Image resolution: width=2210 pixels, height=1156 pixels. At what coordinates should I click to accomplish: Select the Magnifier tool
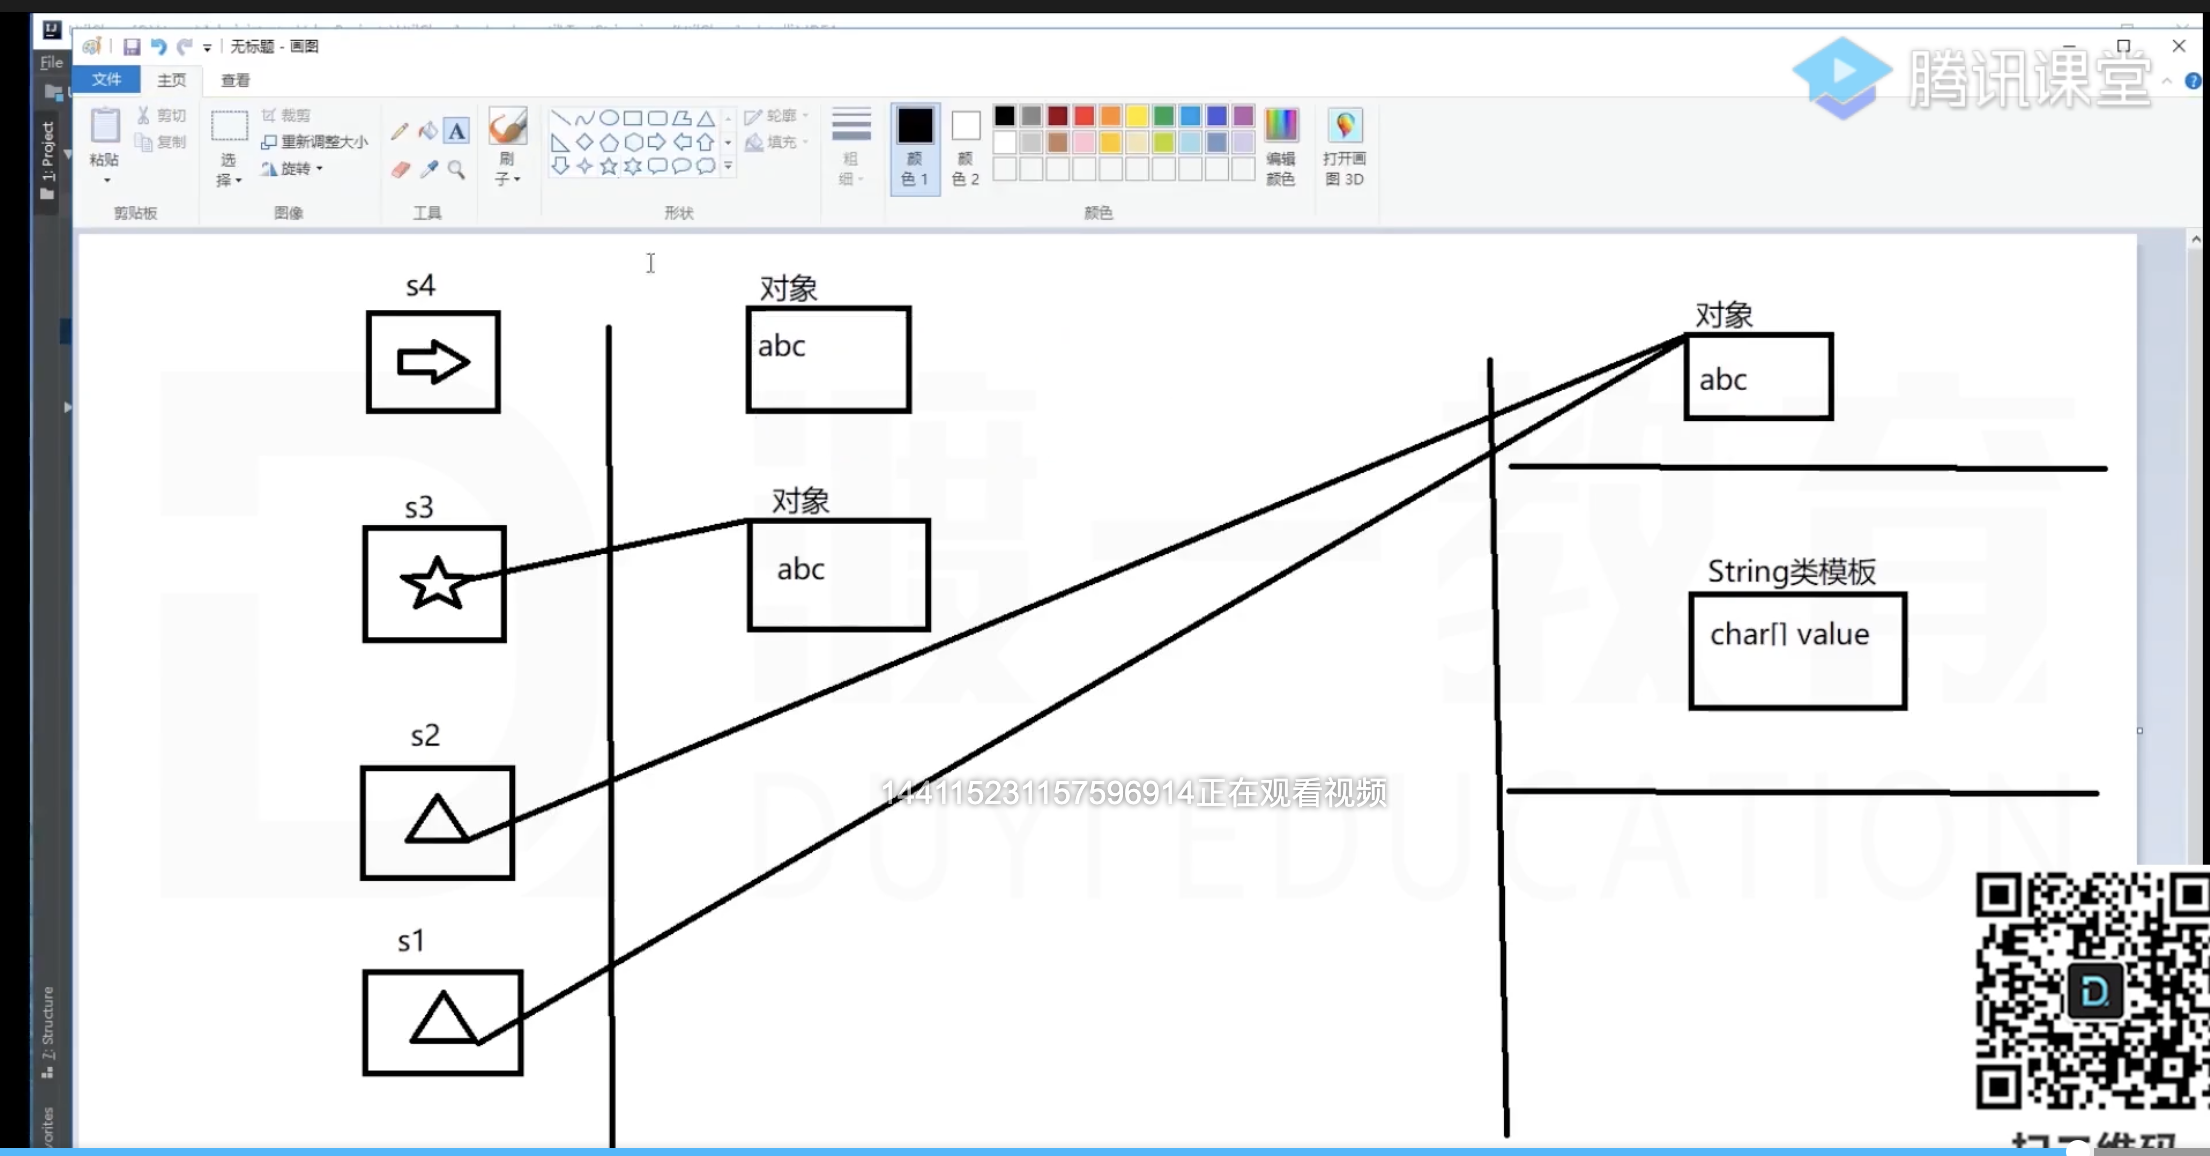pyautogui.click(x=457, y=170)
